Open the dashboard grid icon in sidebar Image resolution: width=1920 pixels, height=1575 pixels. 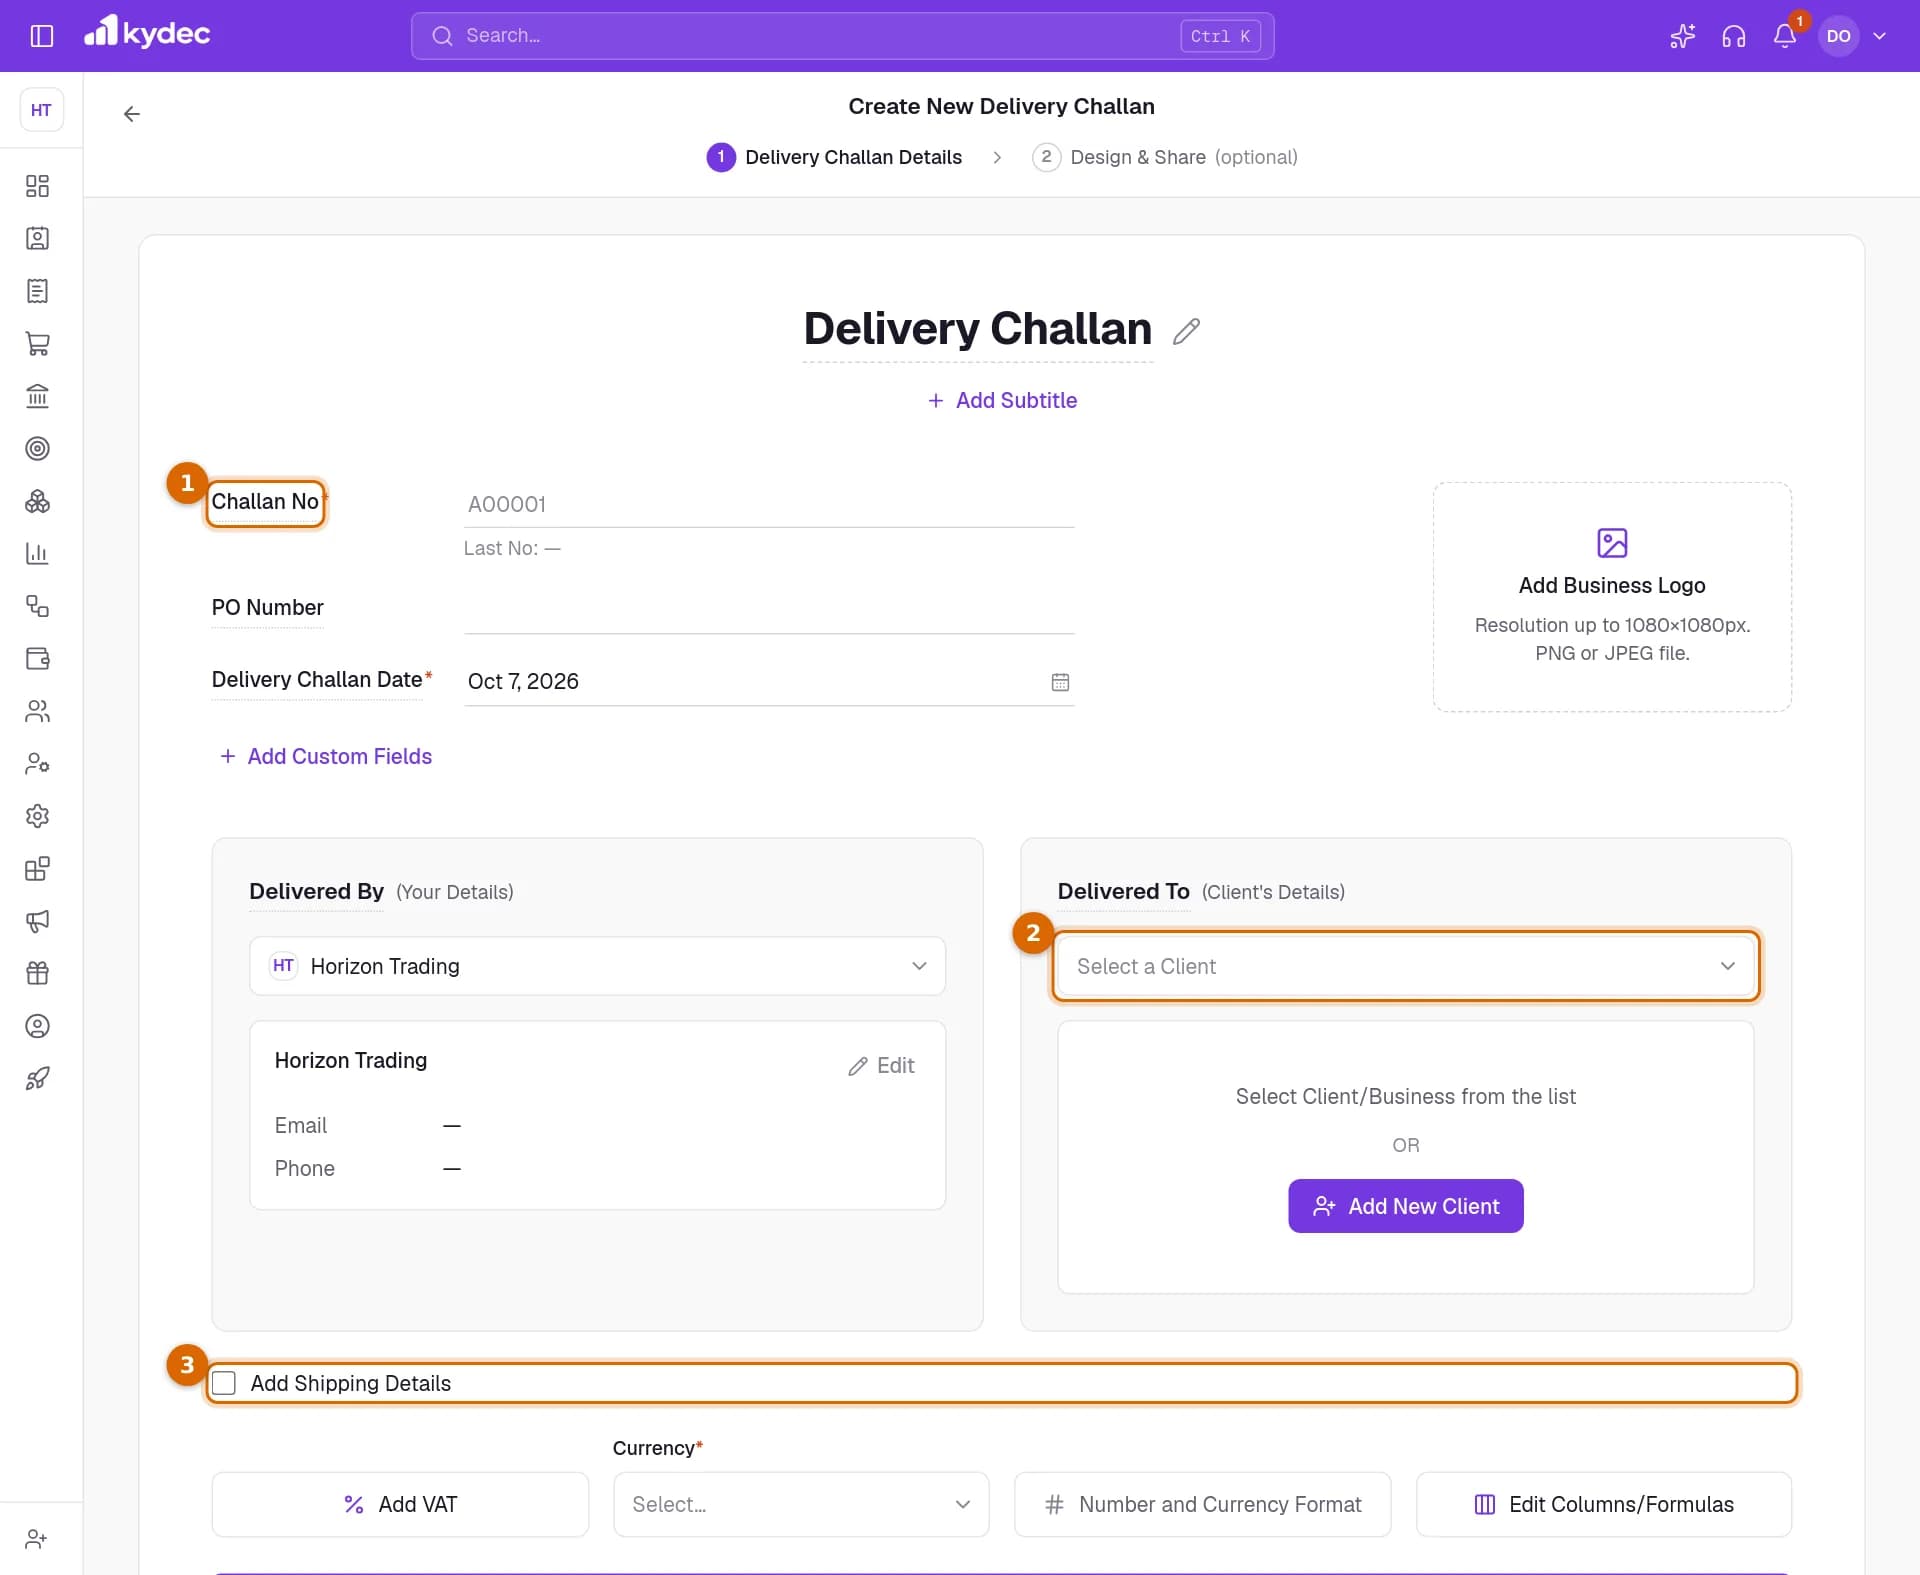point(37,186)
